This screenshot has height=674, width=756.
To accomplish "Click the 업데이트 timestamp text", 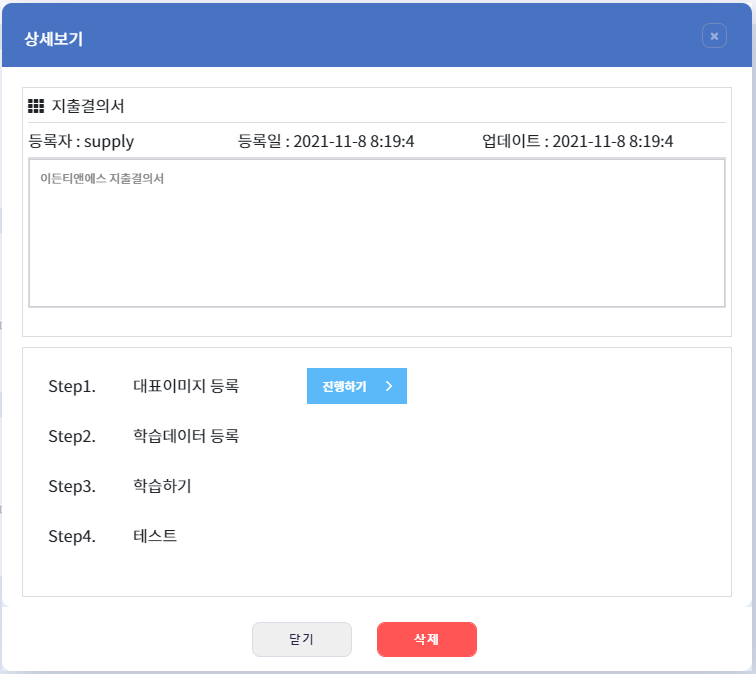I will point(578,141).
